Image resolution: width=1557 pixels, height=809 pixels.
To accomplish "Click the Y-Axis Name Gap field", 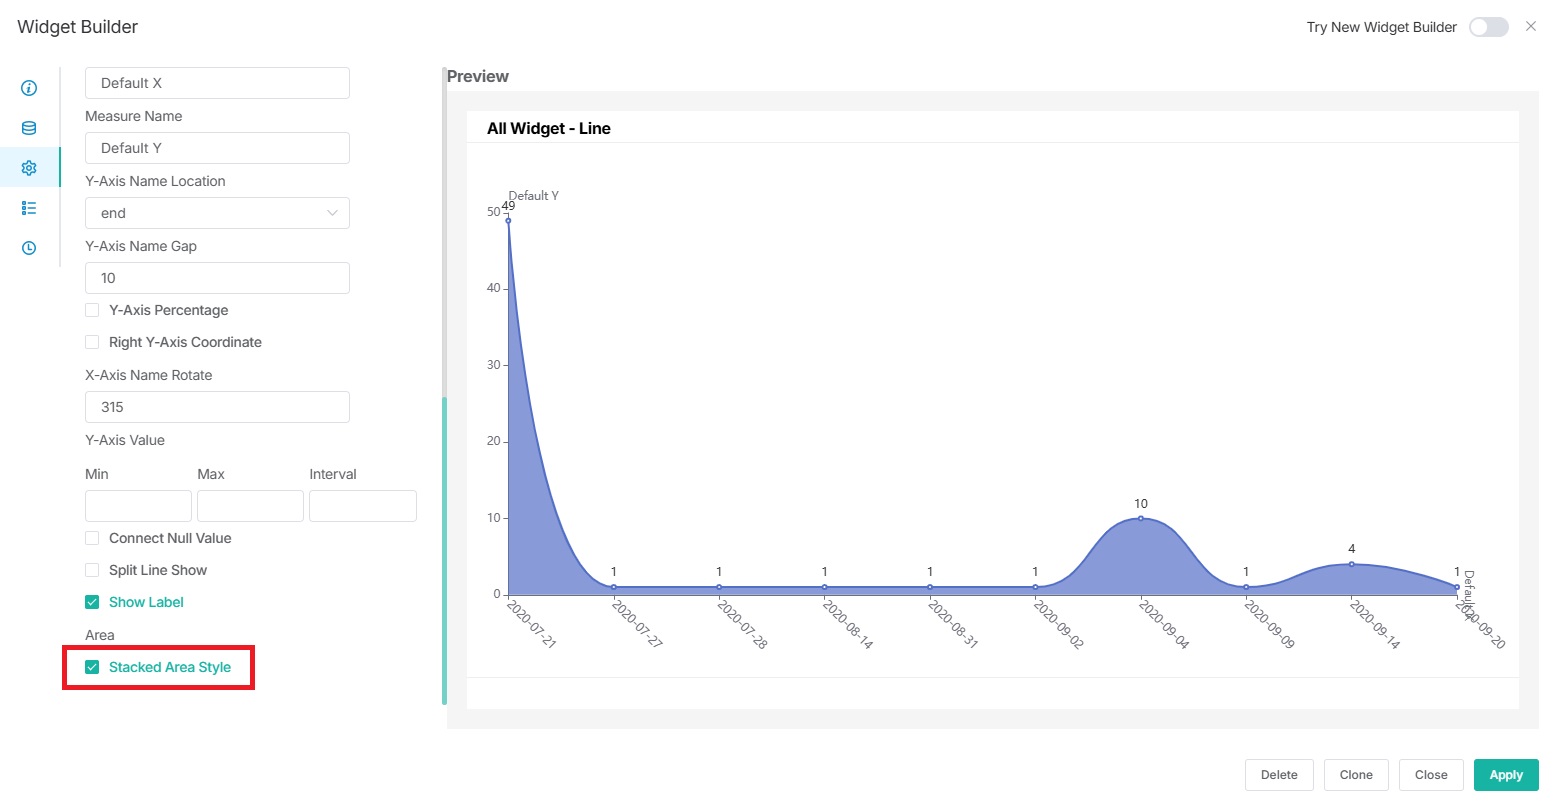I will pos(217,278).
